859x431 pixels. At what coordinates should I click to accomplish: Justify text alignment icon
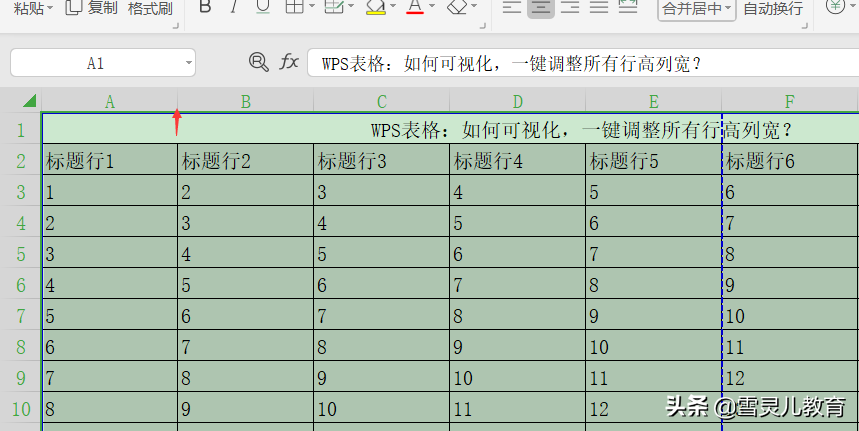[599, 7]
